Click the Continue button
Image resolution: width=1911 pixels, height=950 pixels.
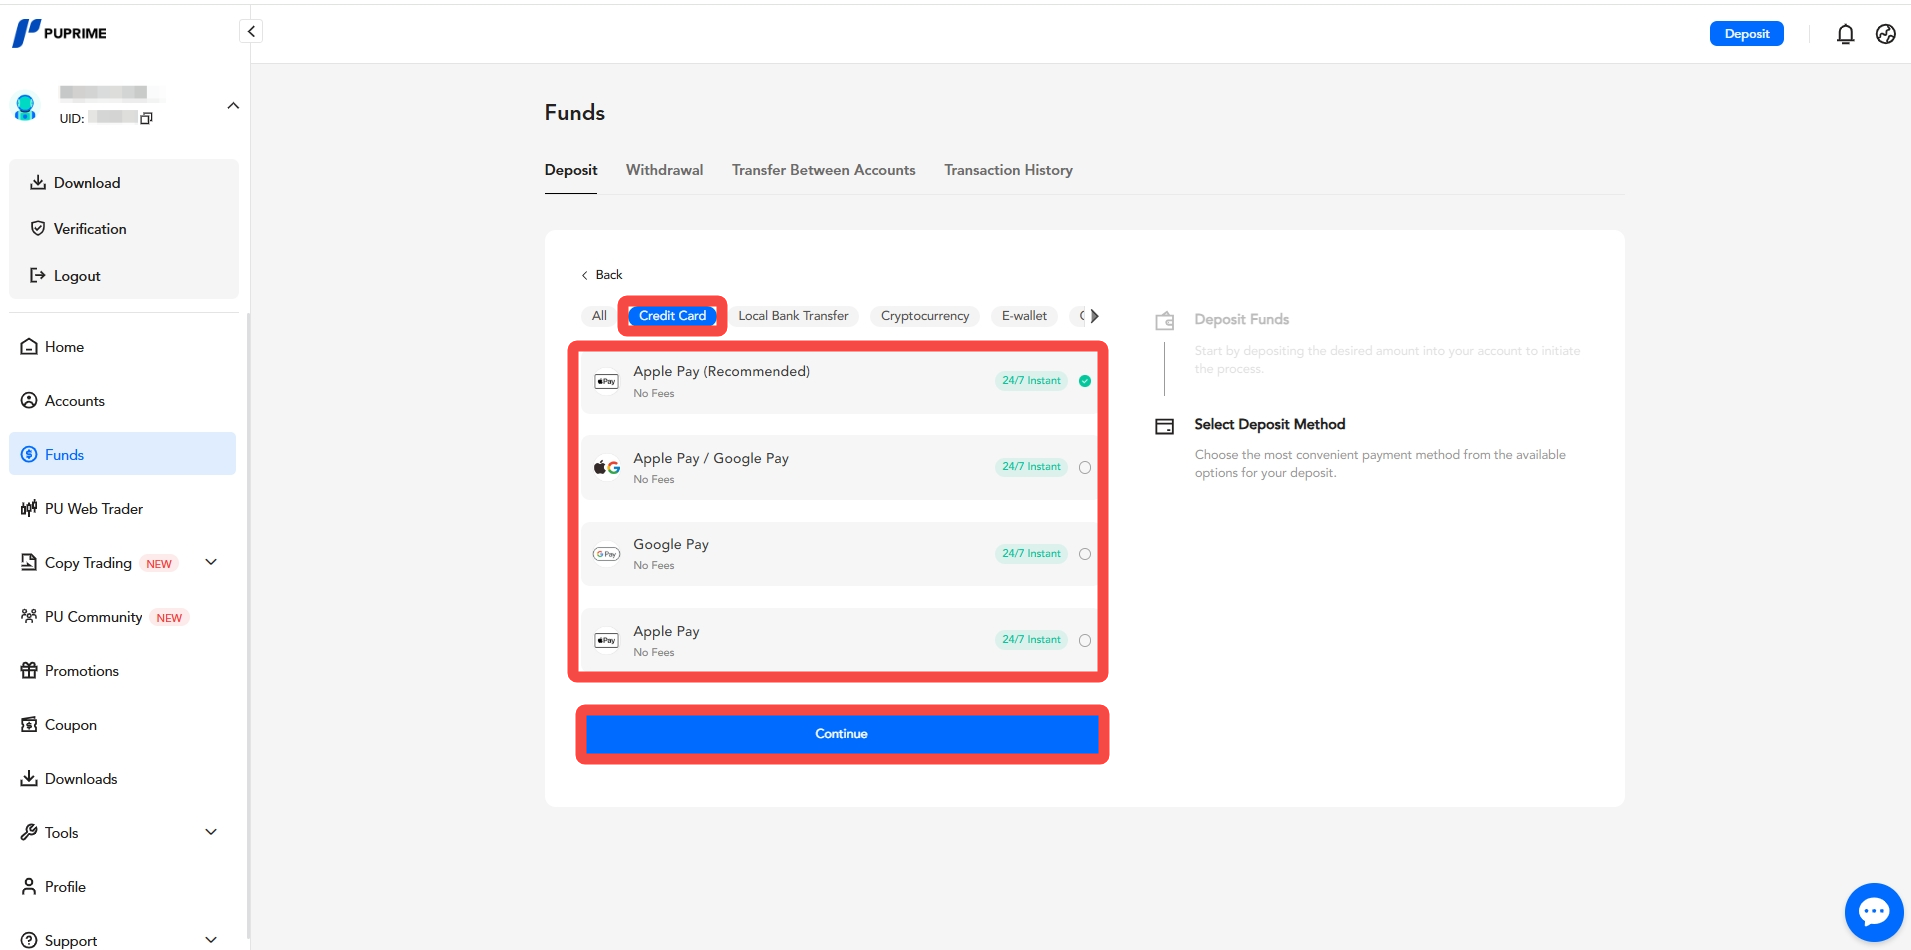(842, 734)
